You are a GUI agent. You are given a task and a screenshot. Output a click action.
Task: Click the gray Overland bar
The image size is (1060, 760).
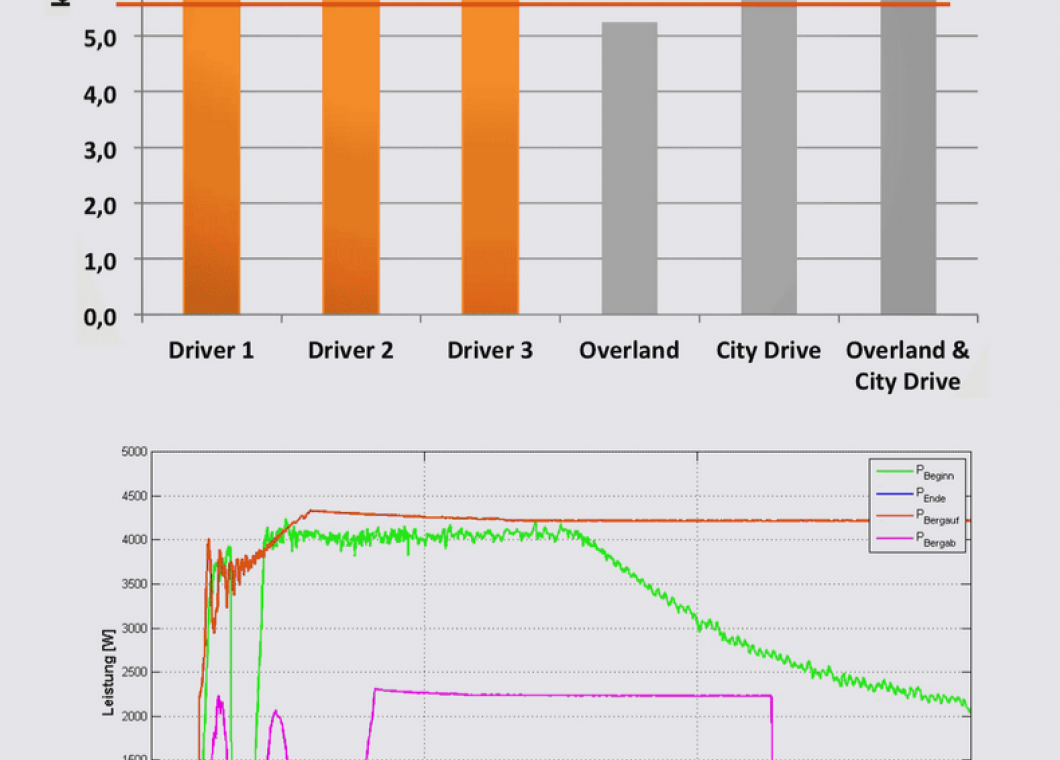pyautogui.click(x=629, y=168)
